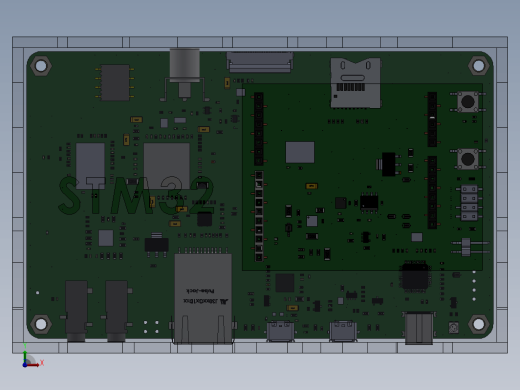This screenshot has height=390, width=520.
Task: Pick the left micro-USB connector
Action: pyautogui.click(x=280, y=331)
